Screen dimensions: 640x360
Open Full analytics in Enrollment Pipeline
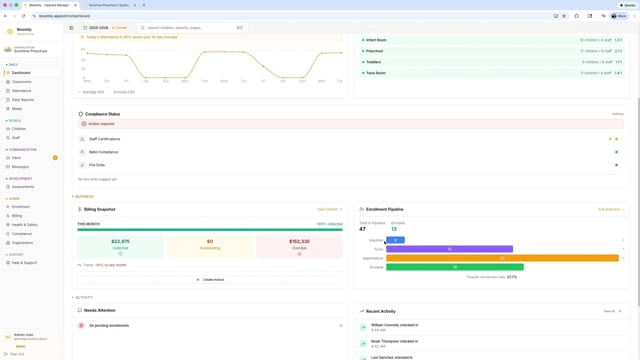[x=611, y=209]
